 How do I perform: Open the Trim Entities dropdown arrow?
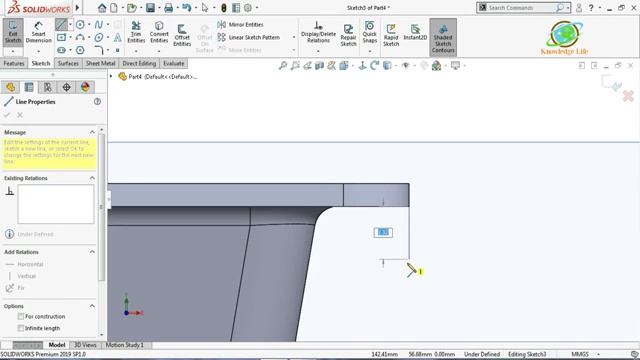(x=136, y=51)
